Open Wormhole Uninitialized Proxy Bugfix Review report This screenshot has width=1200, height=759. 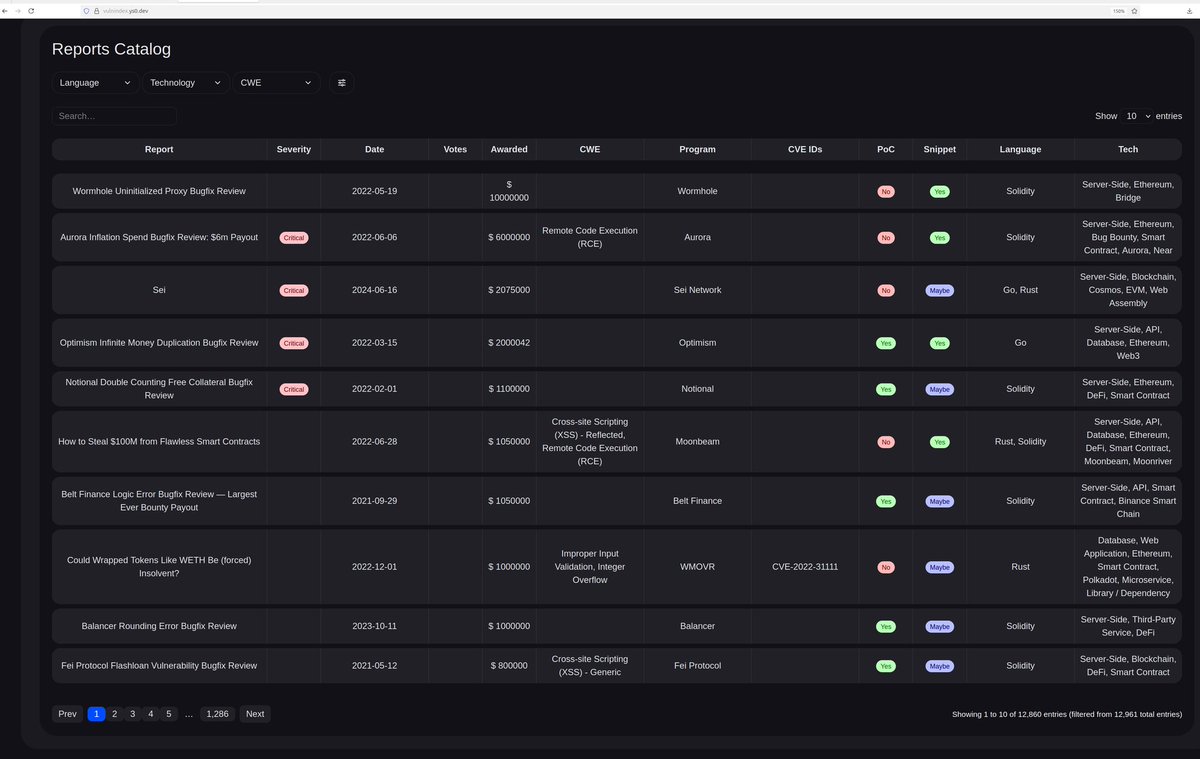pos(159,191)
